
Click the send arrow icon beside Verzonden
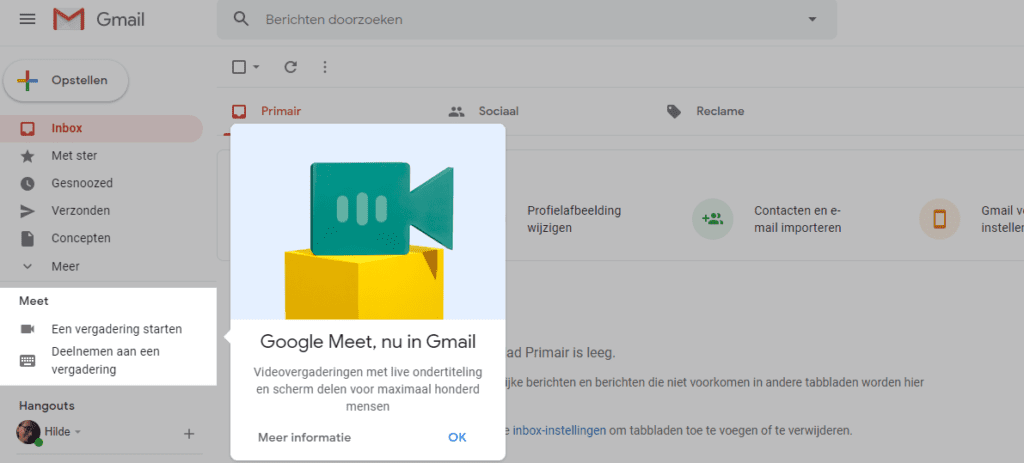pos(27,211)
